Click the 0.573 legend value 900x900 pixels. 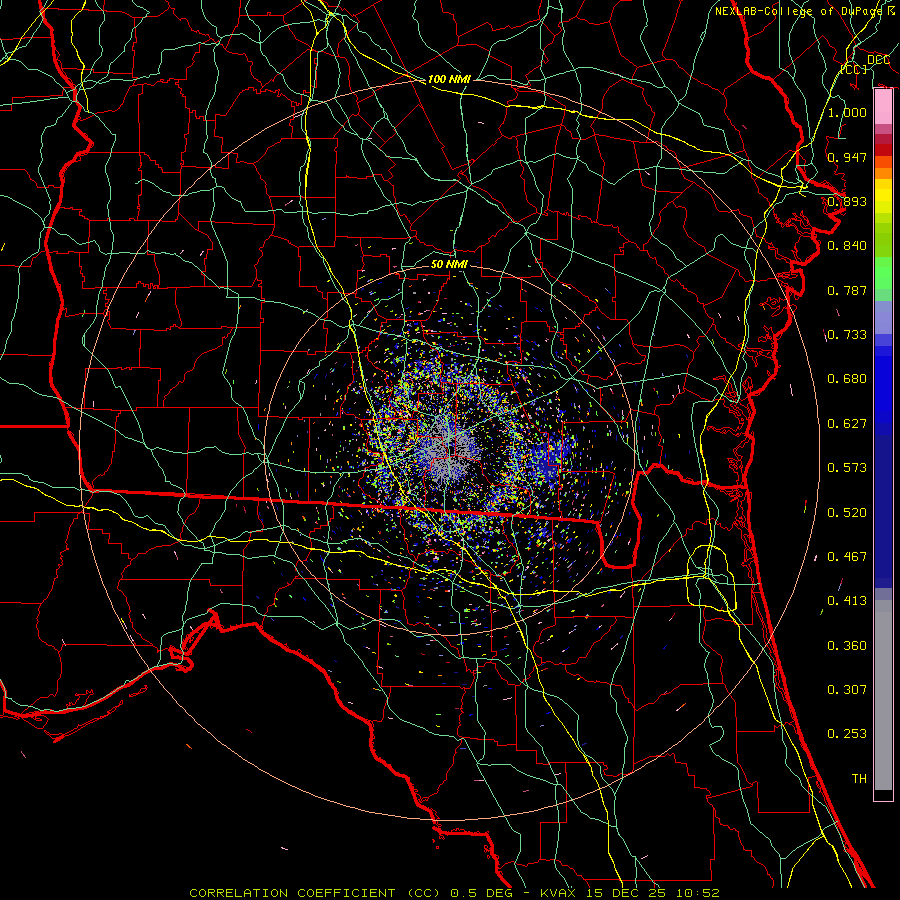coord(847,468)
